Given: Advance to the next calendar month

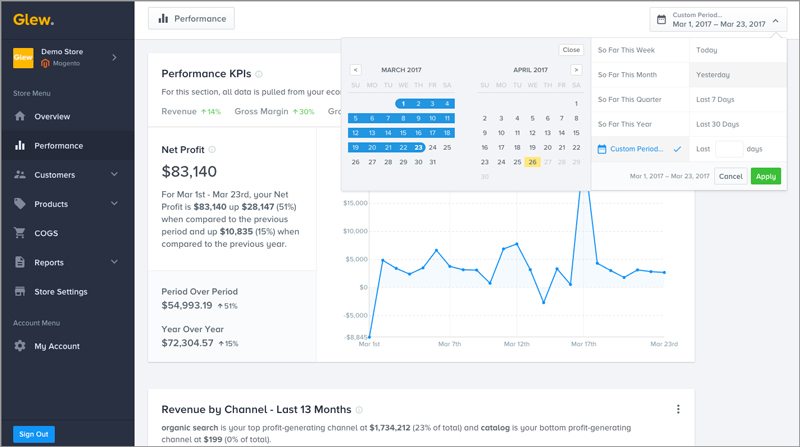Looking at the screenshot, I should click(576, 70).
